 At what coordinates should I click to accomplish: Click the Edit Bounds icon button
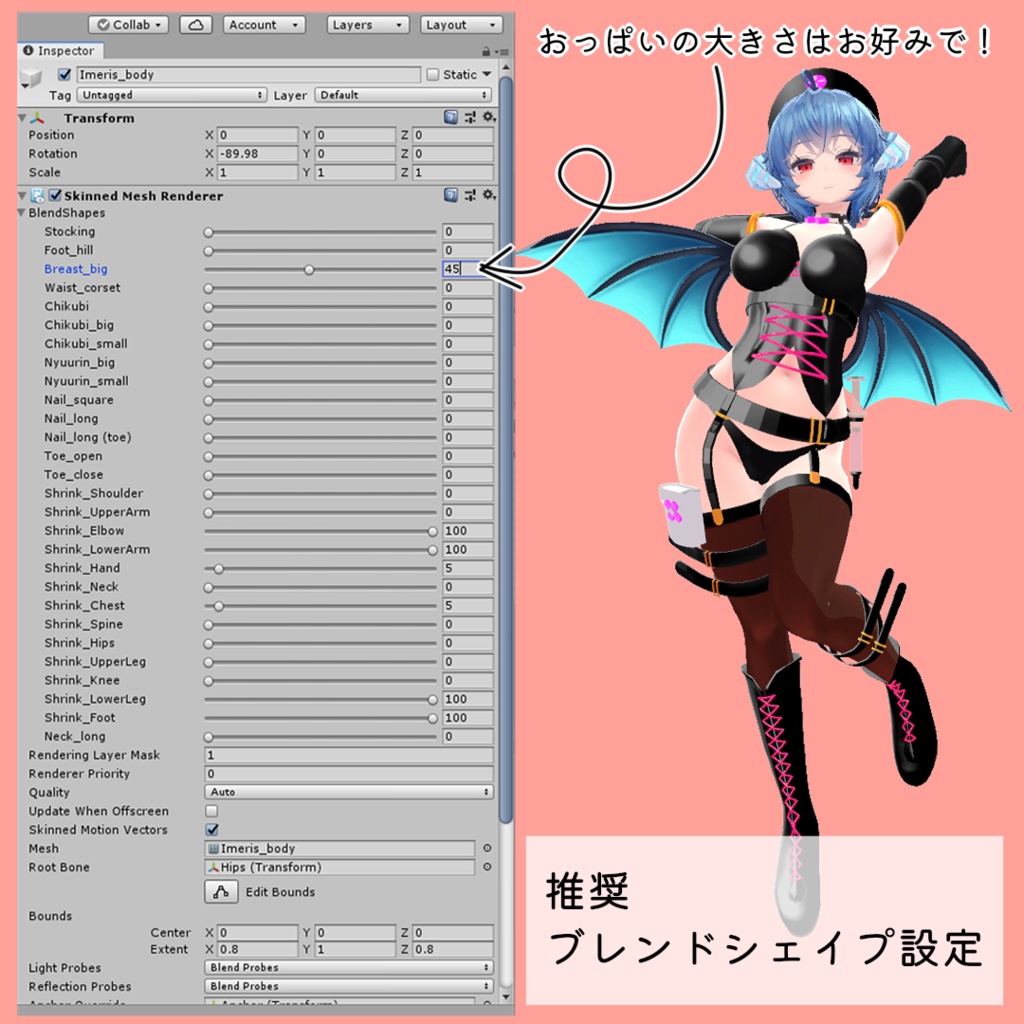click(221, 891)
